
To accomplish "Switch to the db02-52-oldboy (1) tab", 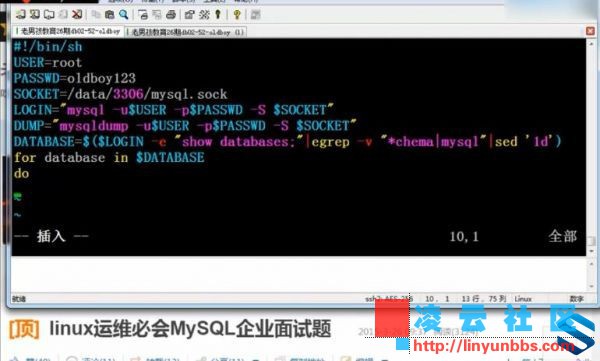I will (x=186, y=32).
